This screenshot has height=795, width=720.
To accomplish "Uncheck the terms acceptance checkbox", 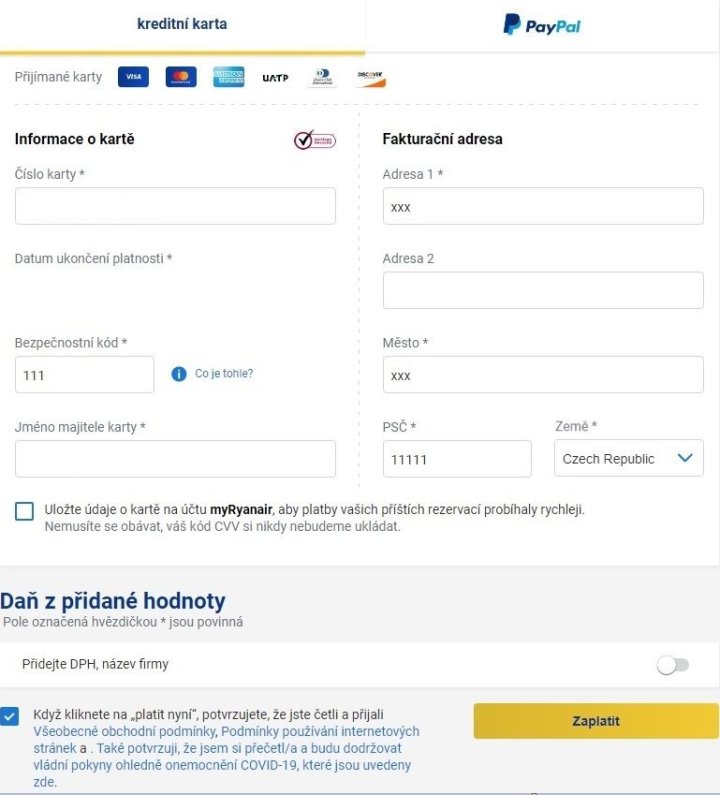I will click(x=10, y=716).
